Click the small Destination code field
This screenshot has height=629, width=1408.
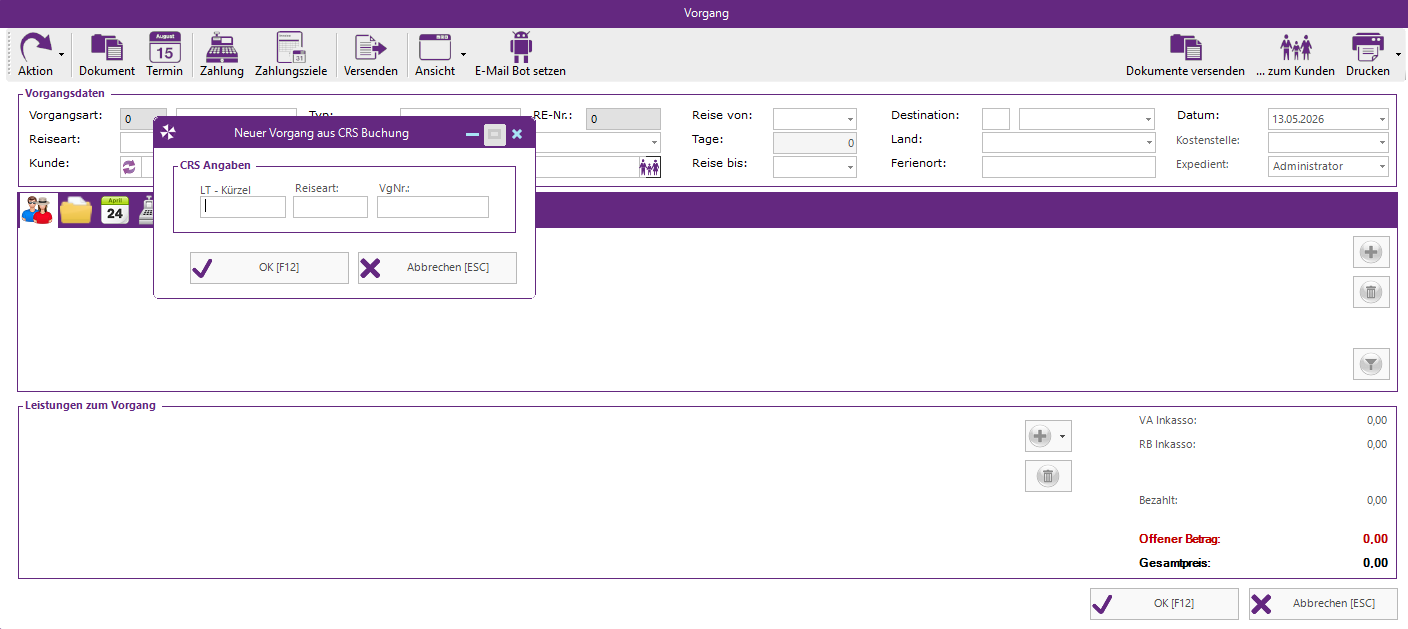click(x=996, y=118)
